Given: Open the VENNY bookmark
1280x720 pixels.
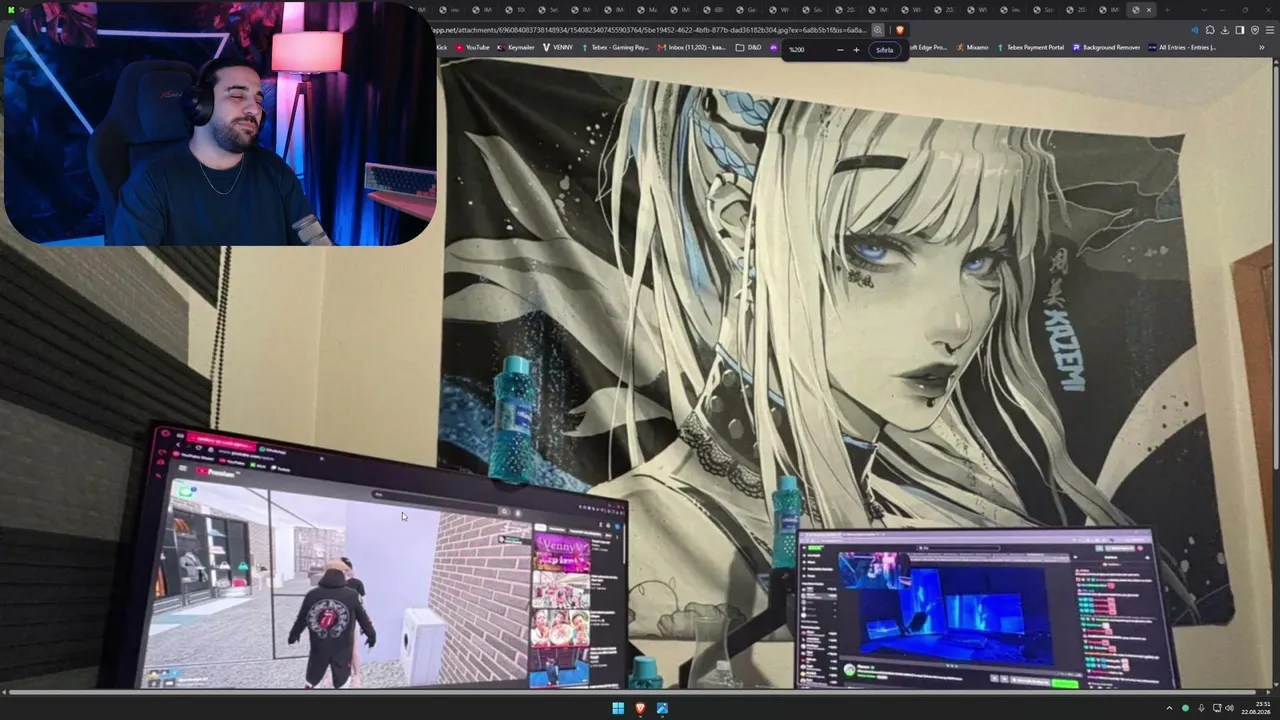Looking at the screenshot, I should (x=558, y=47).
